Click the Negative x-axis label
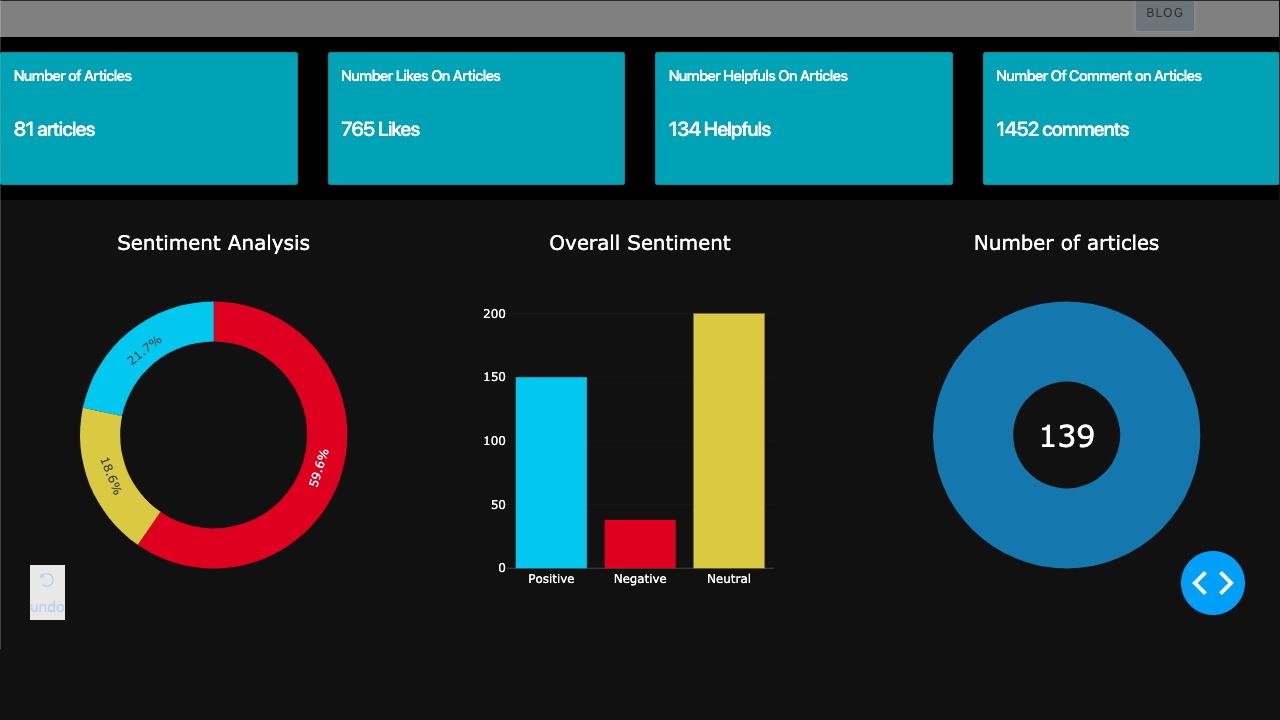Screen dimensions: 1280x720 click(640, 579)
